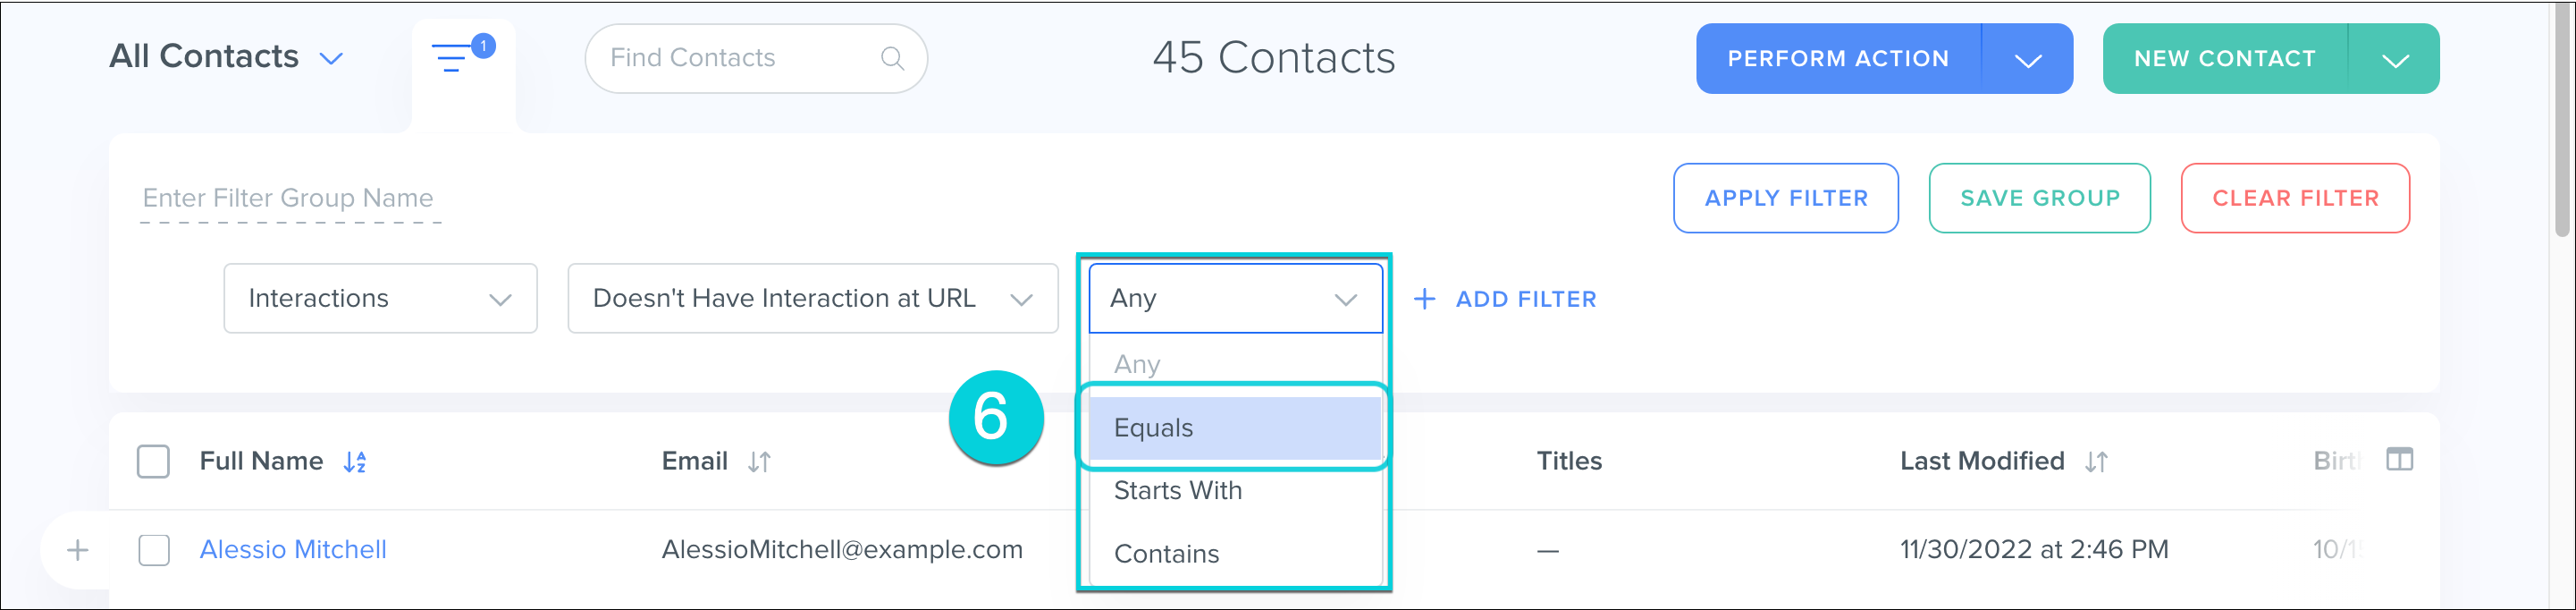Viewport: 2576px width, 610px height.
Task: Focus the Enter Filter Group Name field
Action: (x=290, y=199)
